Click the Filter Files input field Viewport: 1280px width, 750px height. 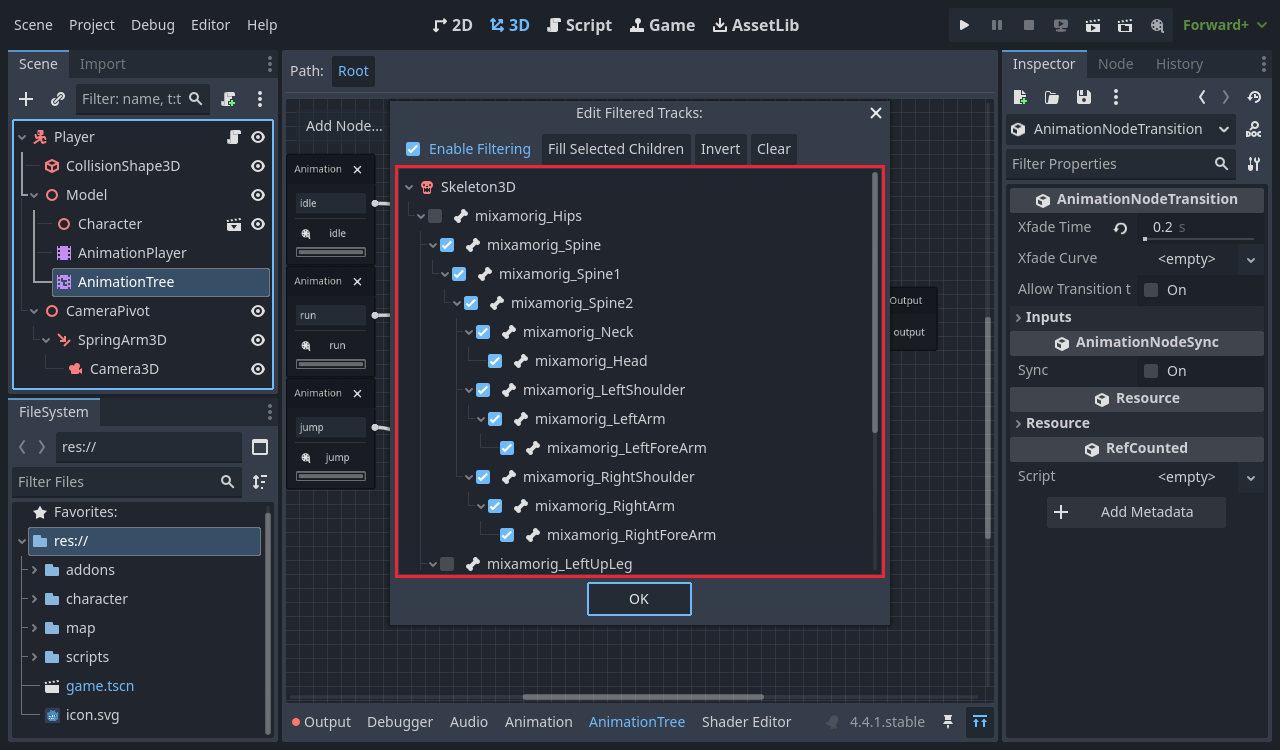point(127,482)
